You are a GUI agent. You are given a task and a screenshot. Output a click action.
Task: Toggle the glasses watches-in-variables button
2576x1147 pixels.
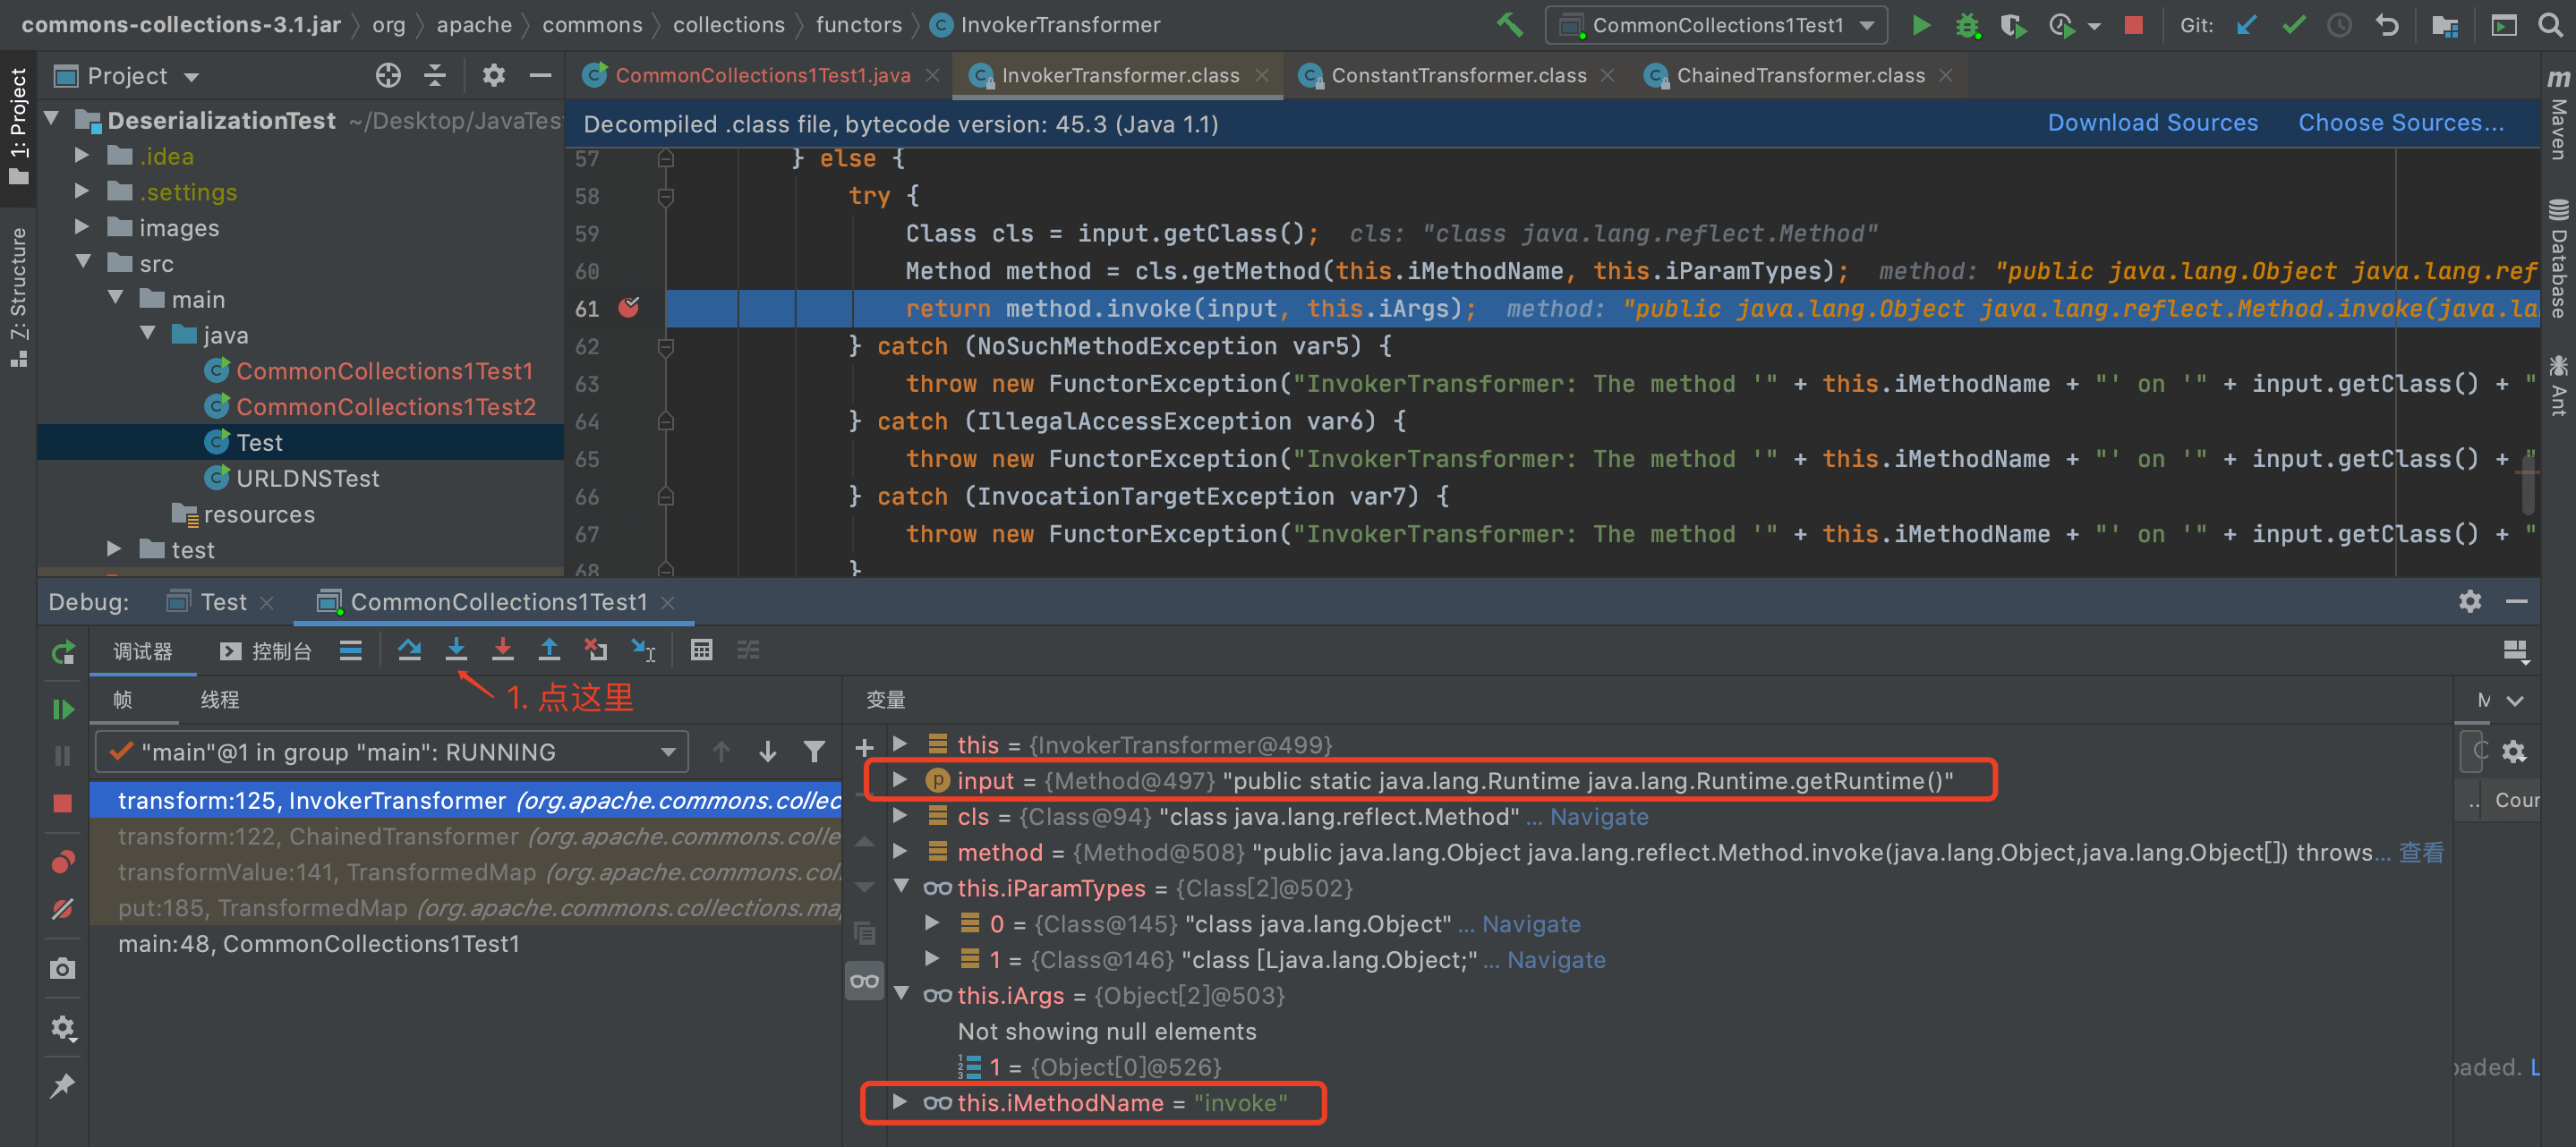tap(864, 981)
